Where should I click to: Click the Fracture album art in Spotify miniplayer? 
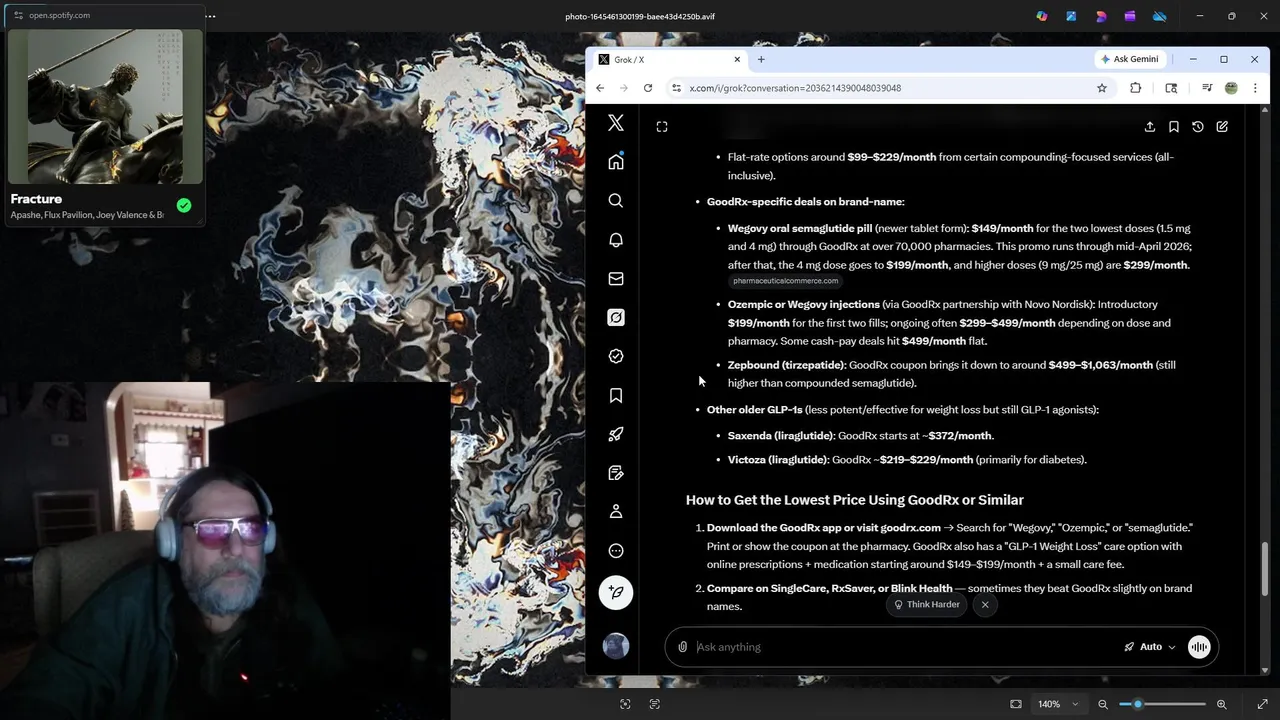coord(105,107)
